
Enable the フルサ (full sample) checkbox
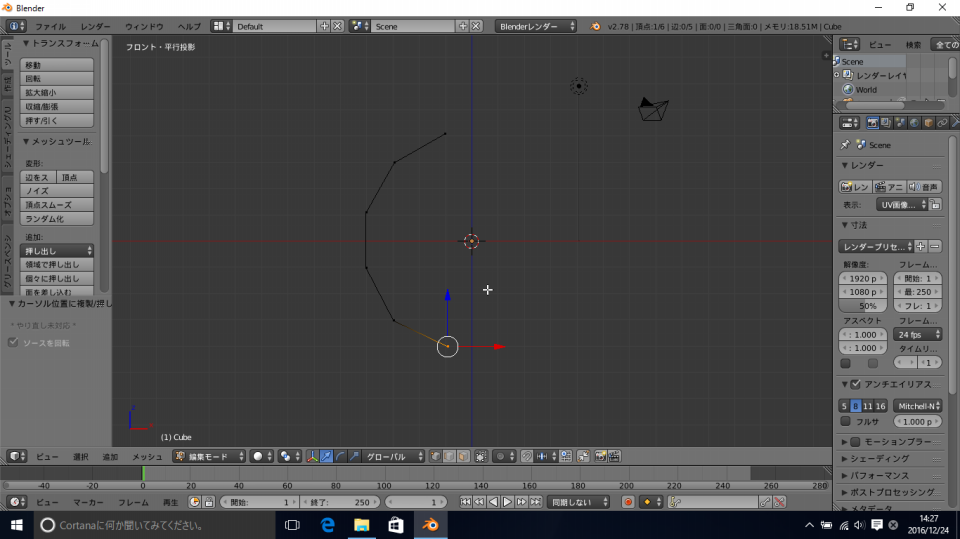[845, 422]
